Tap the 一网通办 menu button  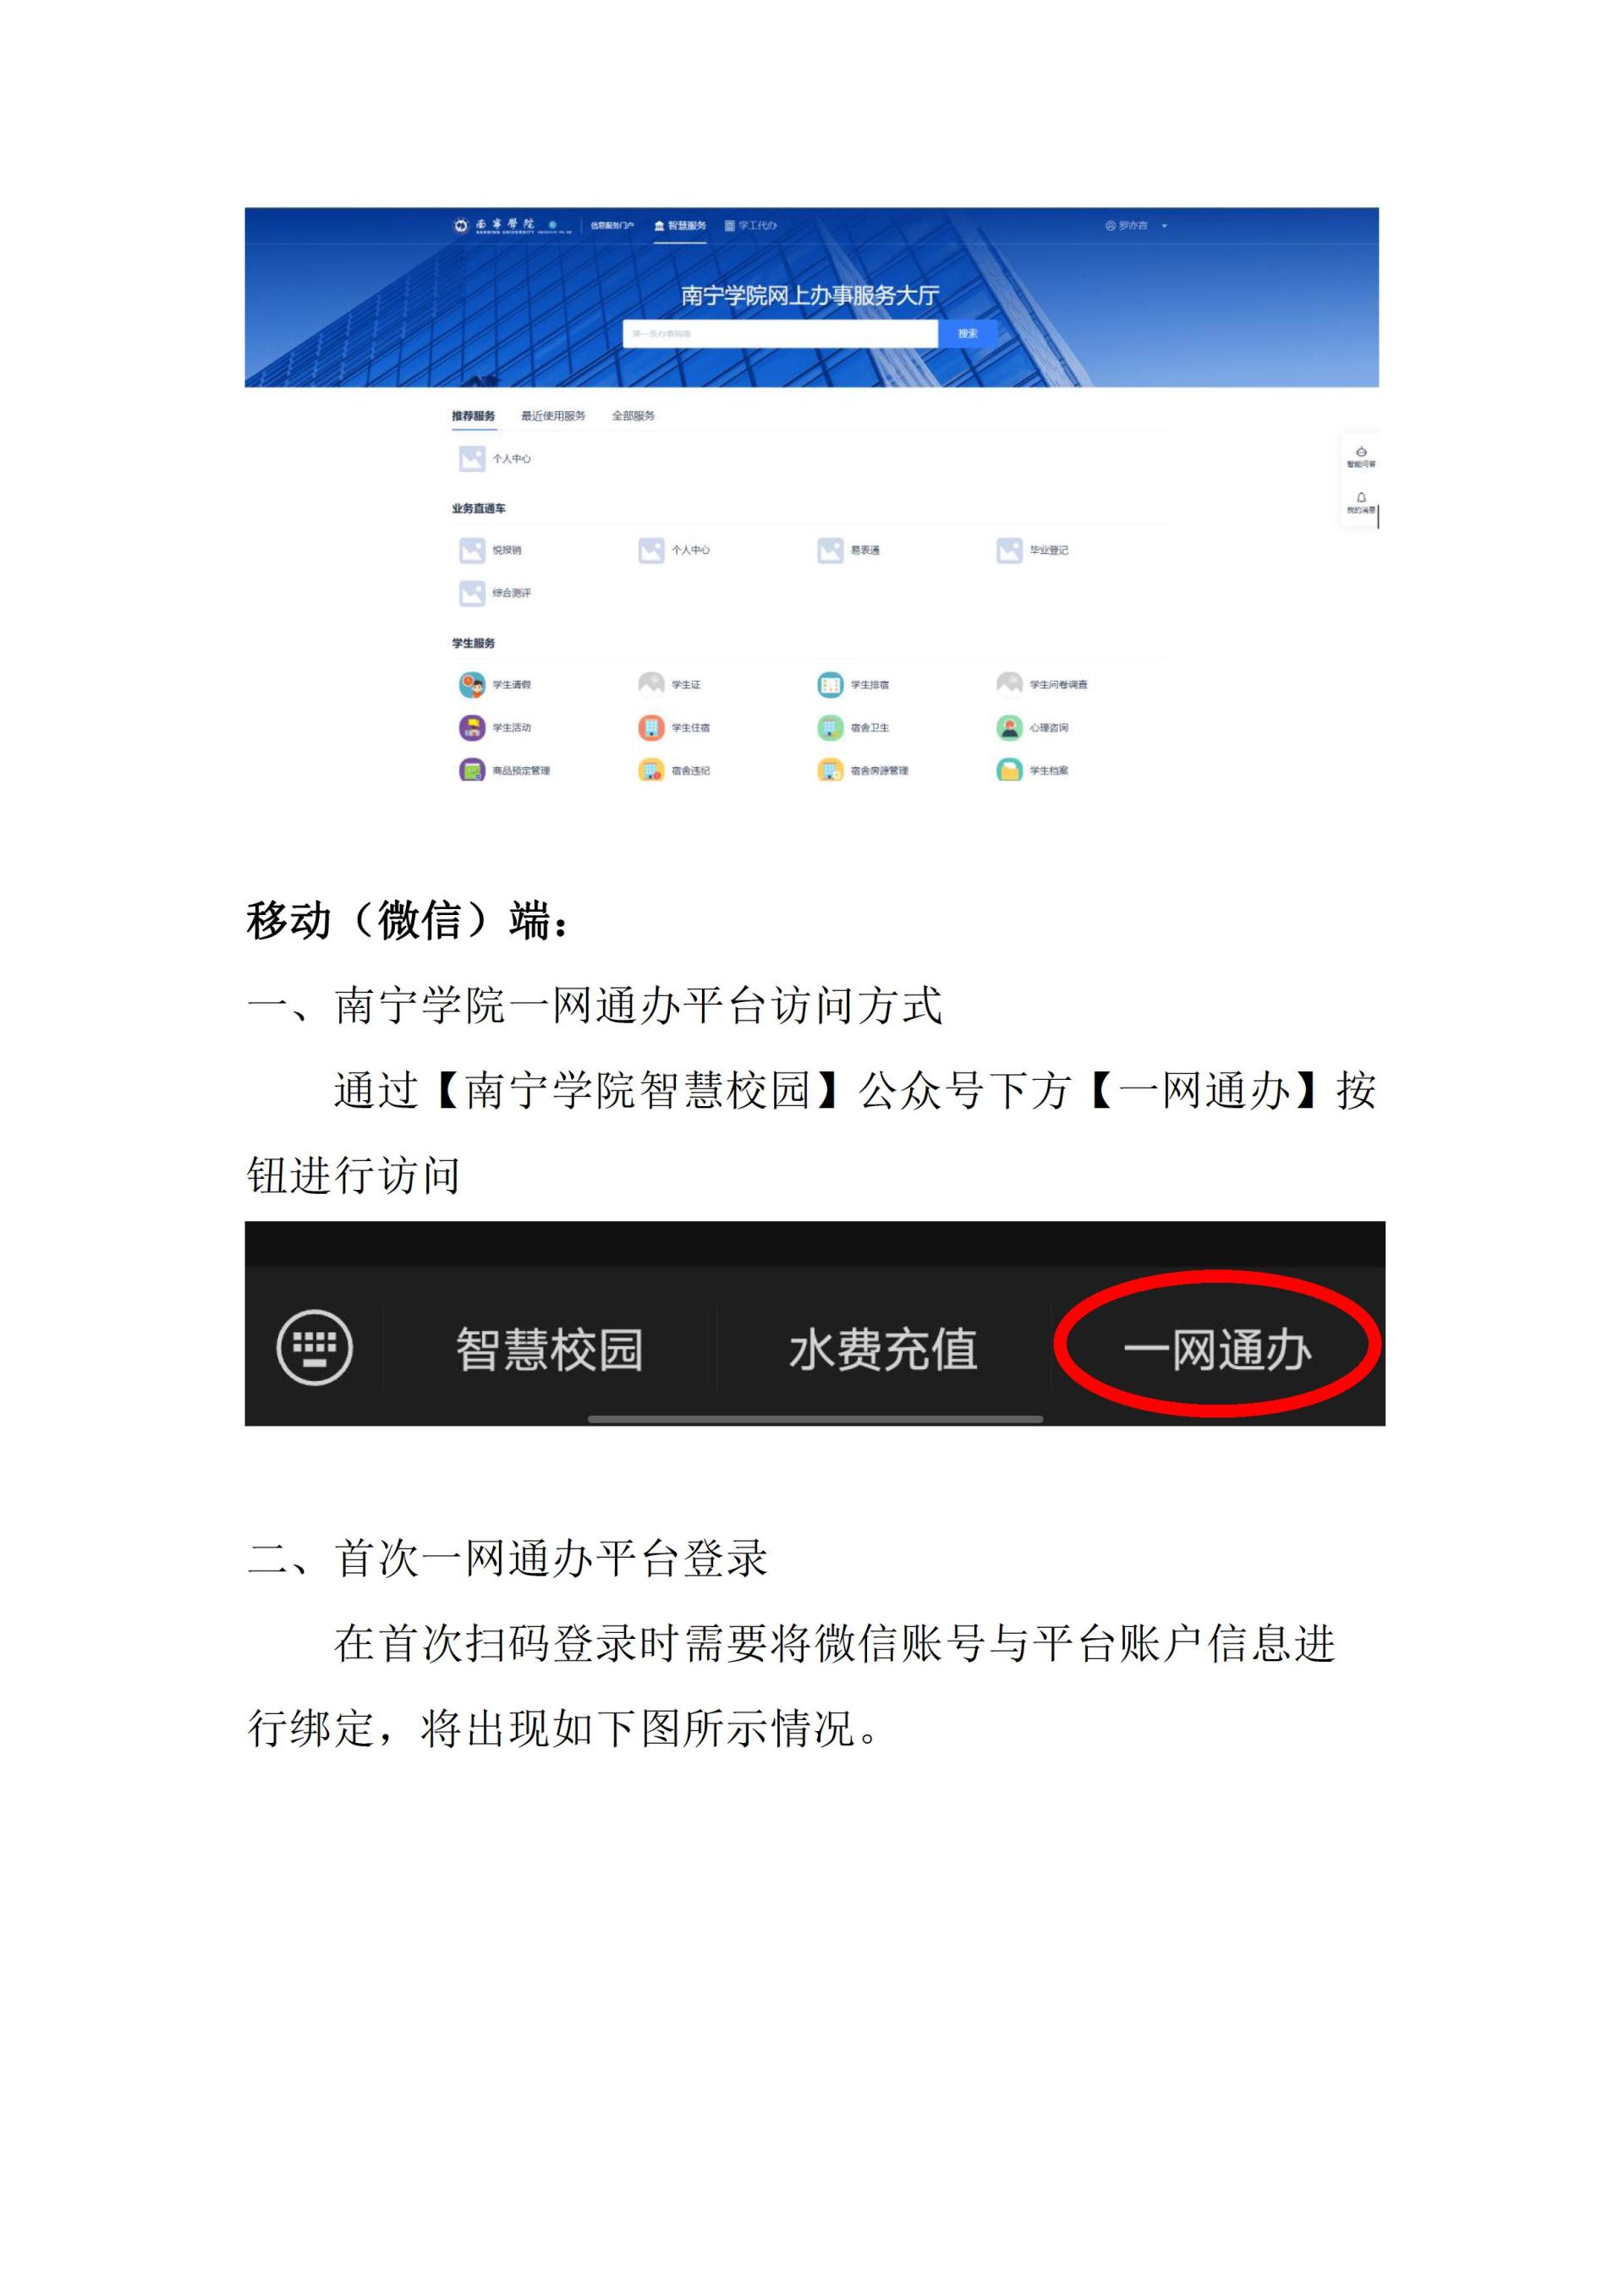point(1217,1349)
